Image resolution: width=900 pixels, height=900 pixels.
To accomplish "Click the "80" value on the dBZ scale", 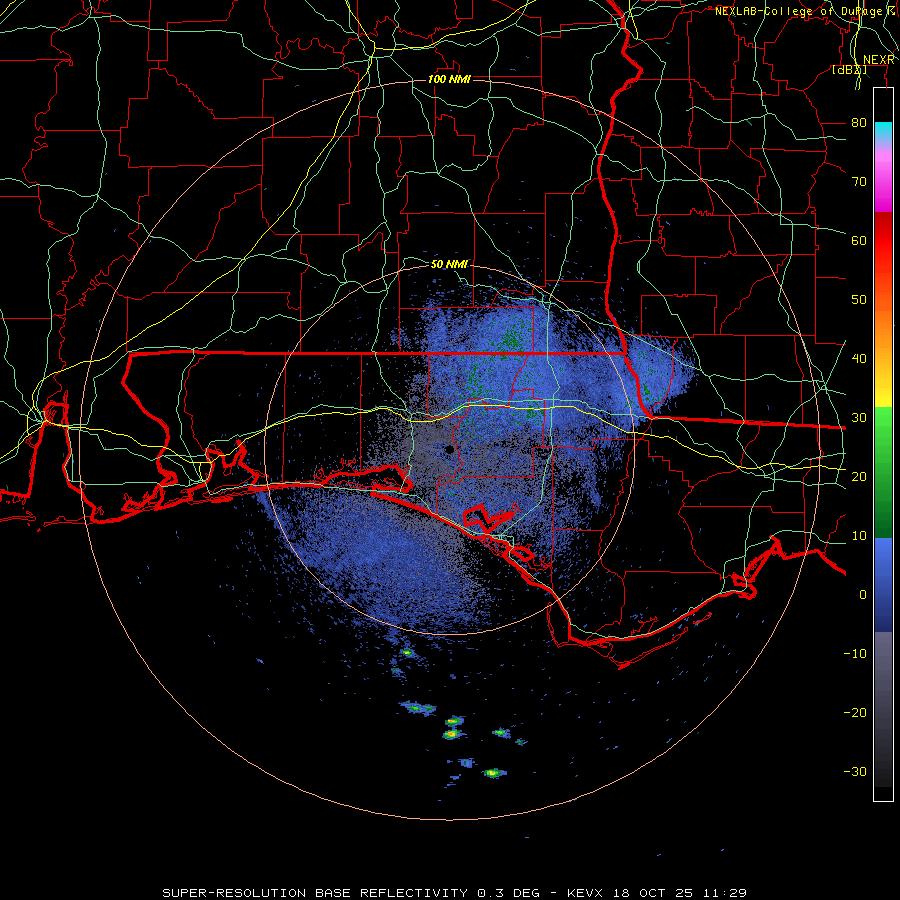I will pyautogui.click(x=859, y=122).
